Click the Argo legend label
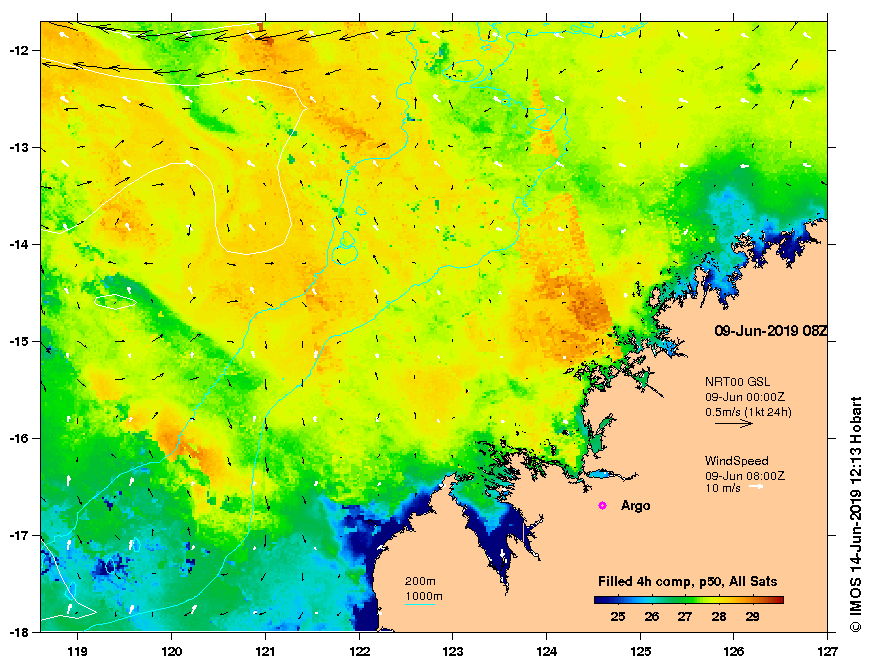Image resolution: width=871 pixels, height=666 pixels. [x=635, y=506]
